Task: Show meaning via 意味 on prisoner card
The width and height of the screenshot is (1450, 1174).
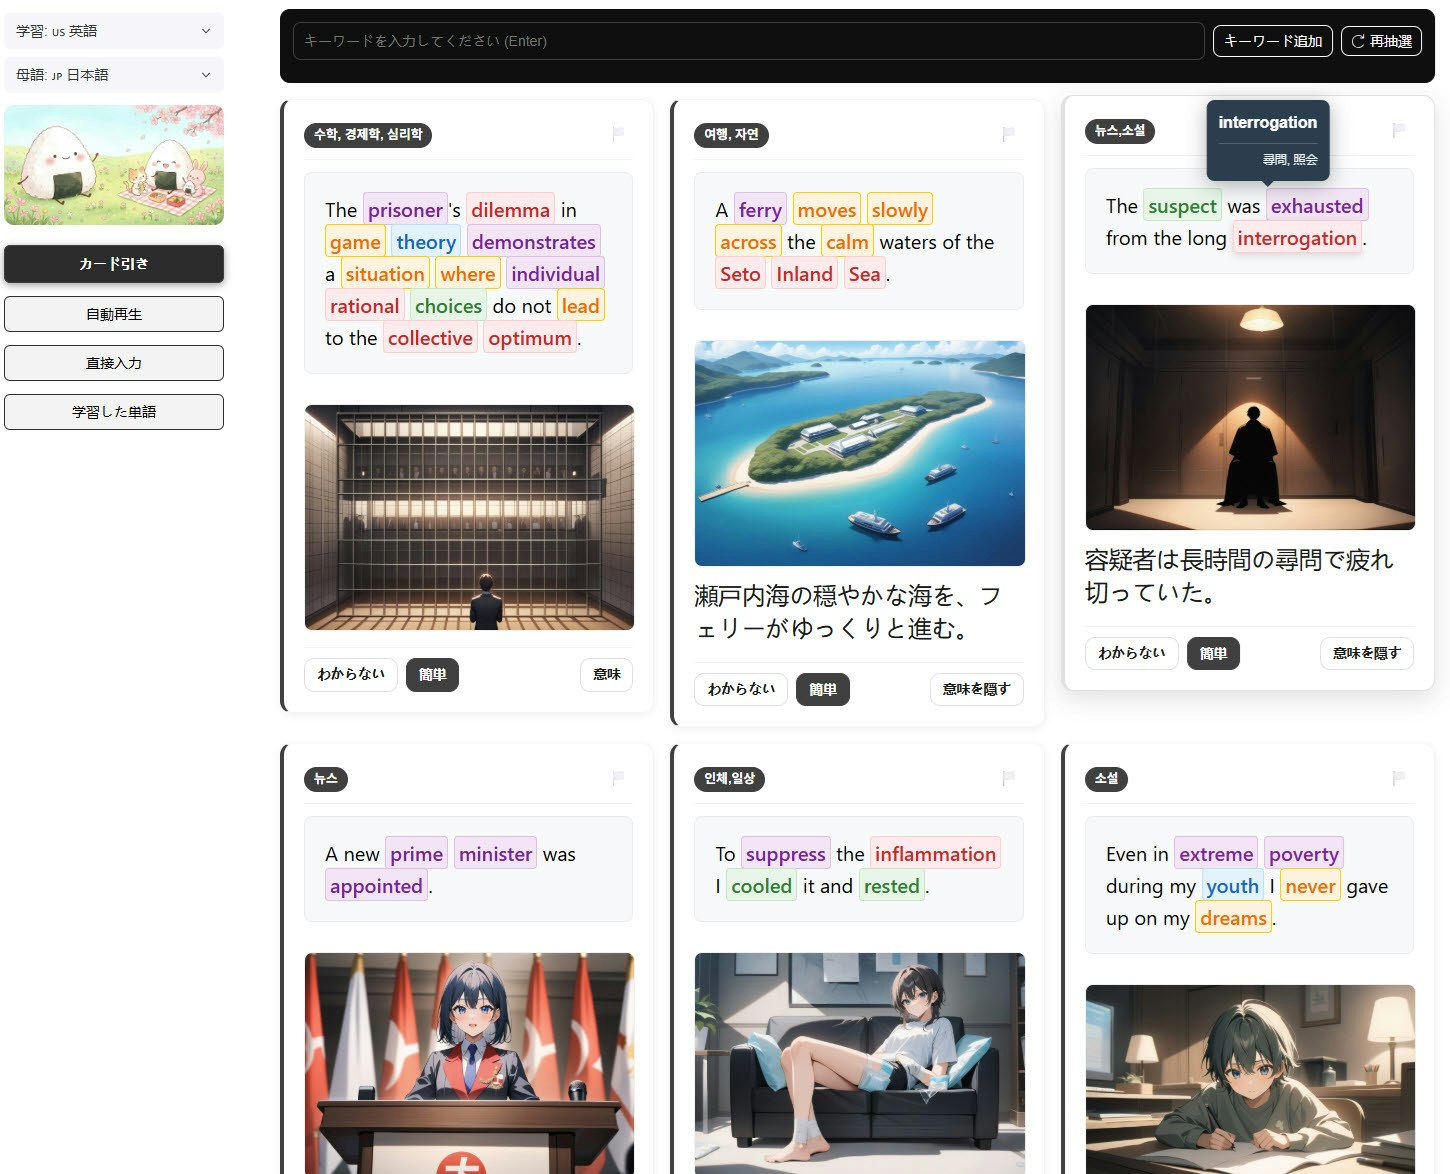Action: [x=606, y=675]
